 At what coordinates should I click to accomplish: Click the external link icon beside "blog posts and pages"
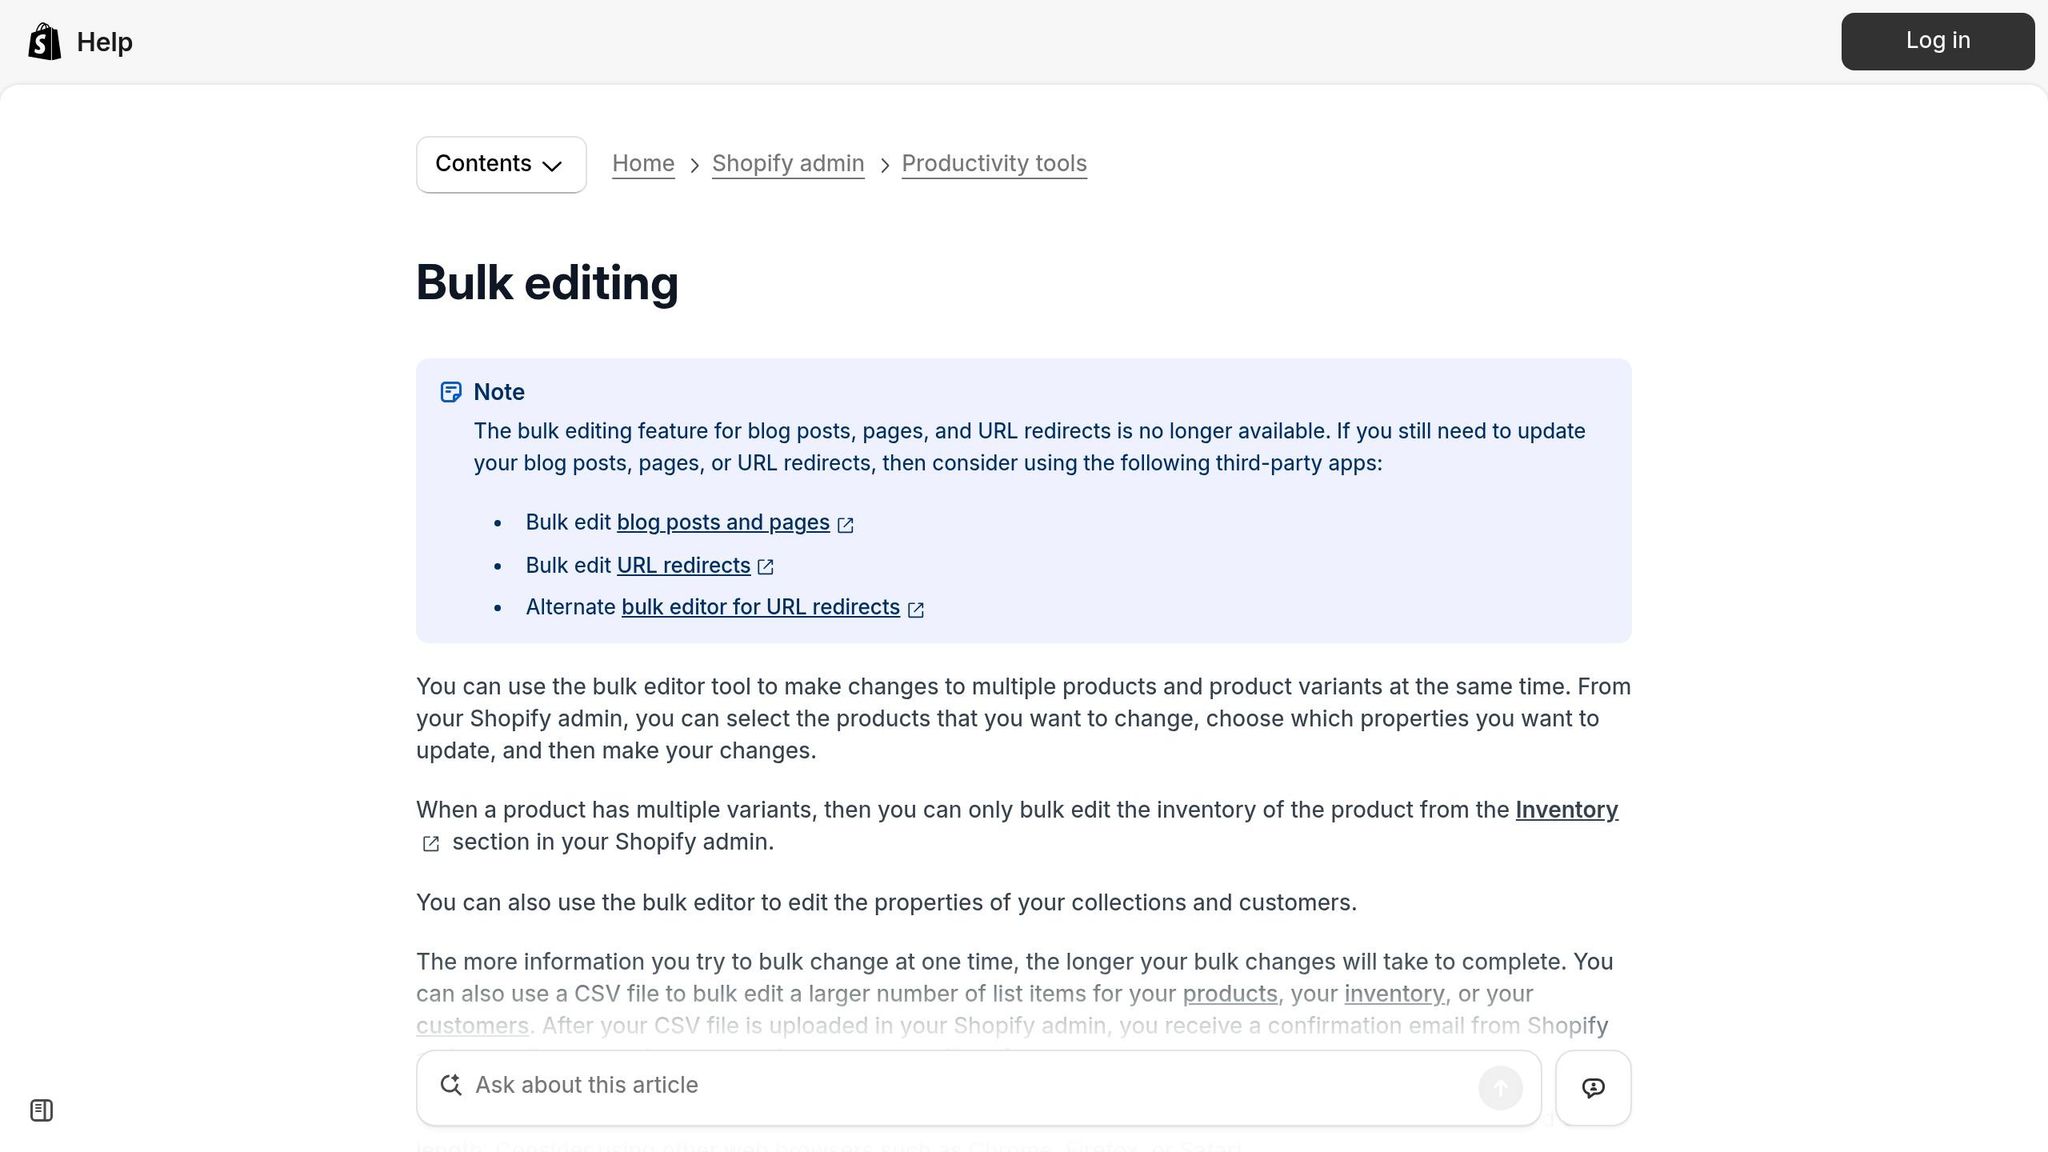click(x=846, y=524)
